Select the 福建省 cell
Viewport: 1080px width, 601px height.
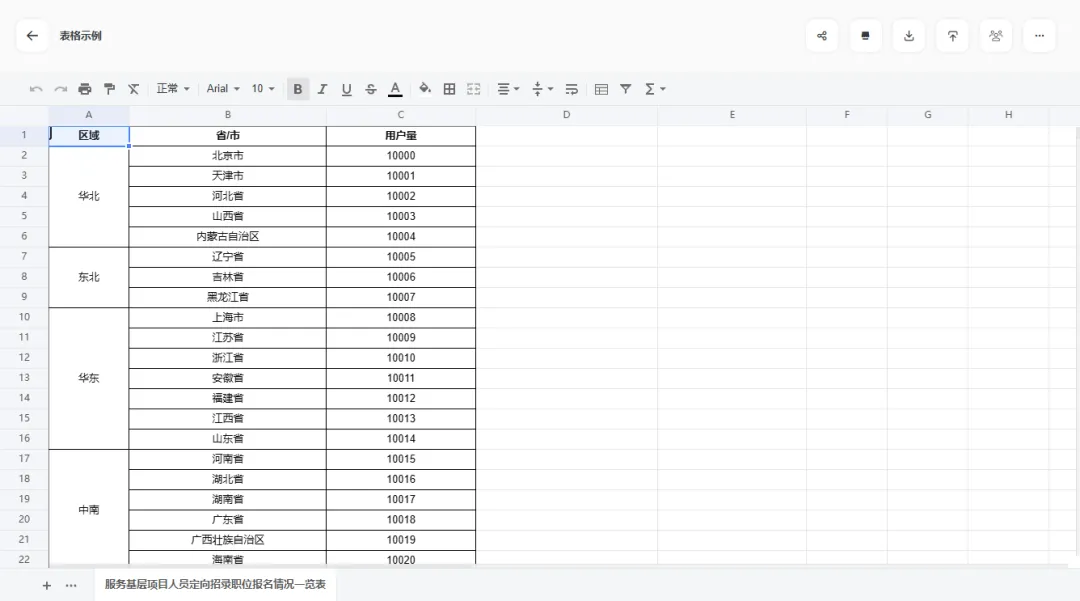[x=228, y=399]
